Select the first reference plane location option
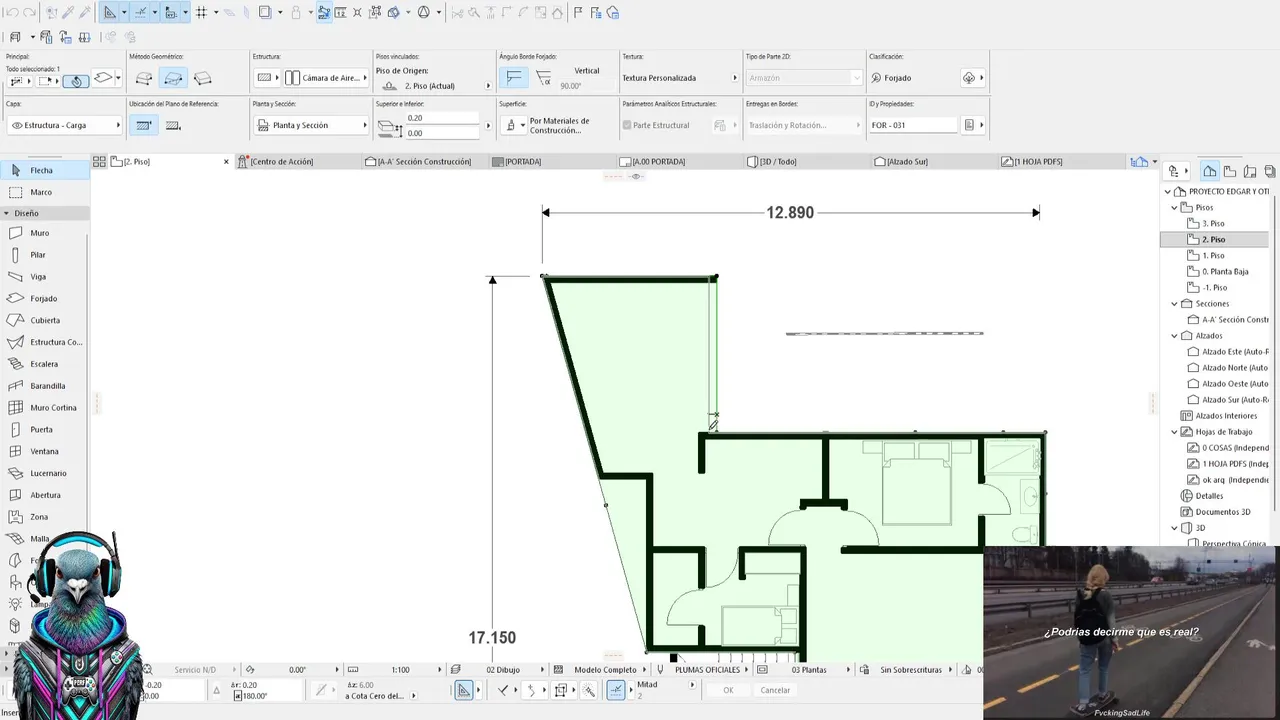 coord(144,125)
